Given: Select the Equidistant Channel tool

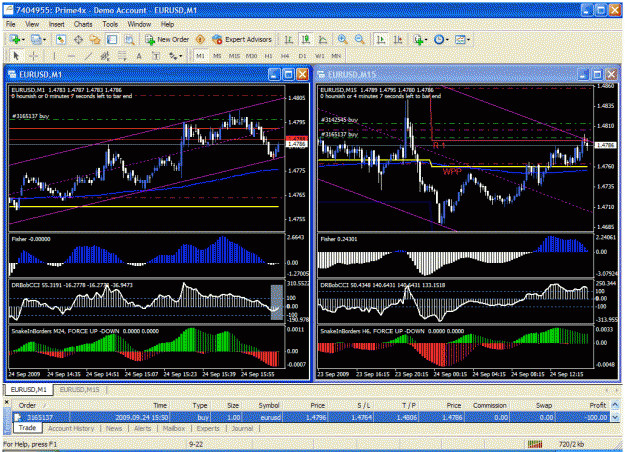Looking at the screenshot, I should [x=105, y=56].
